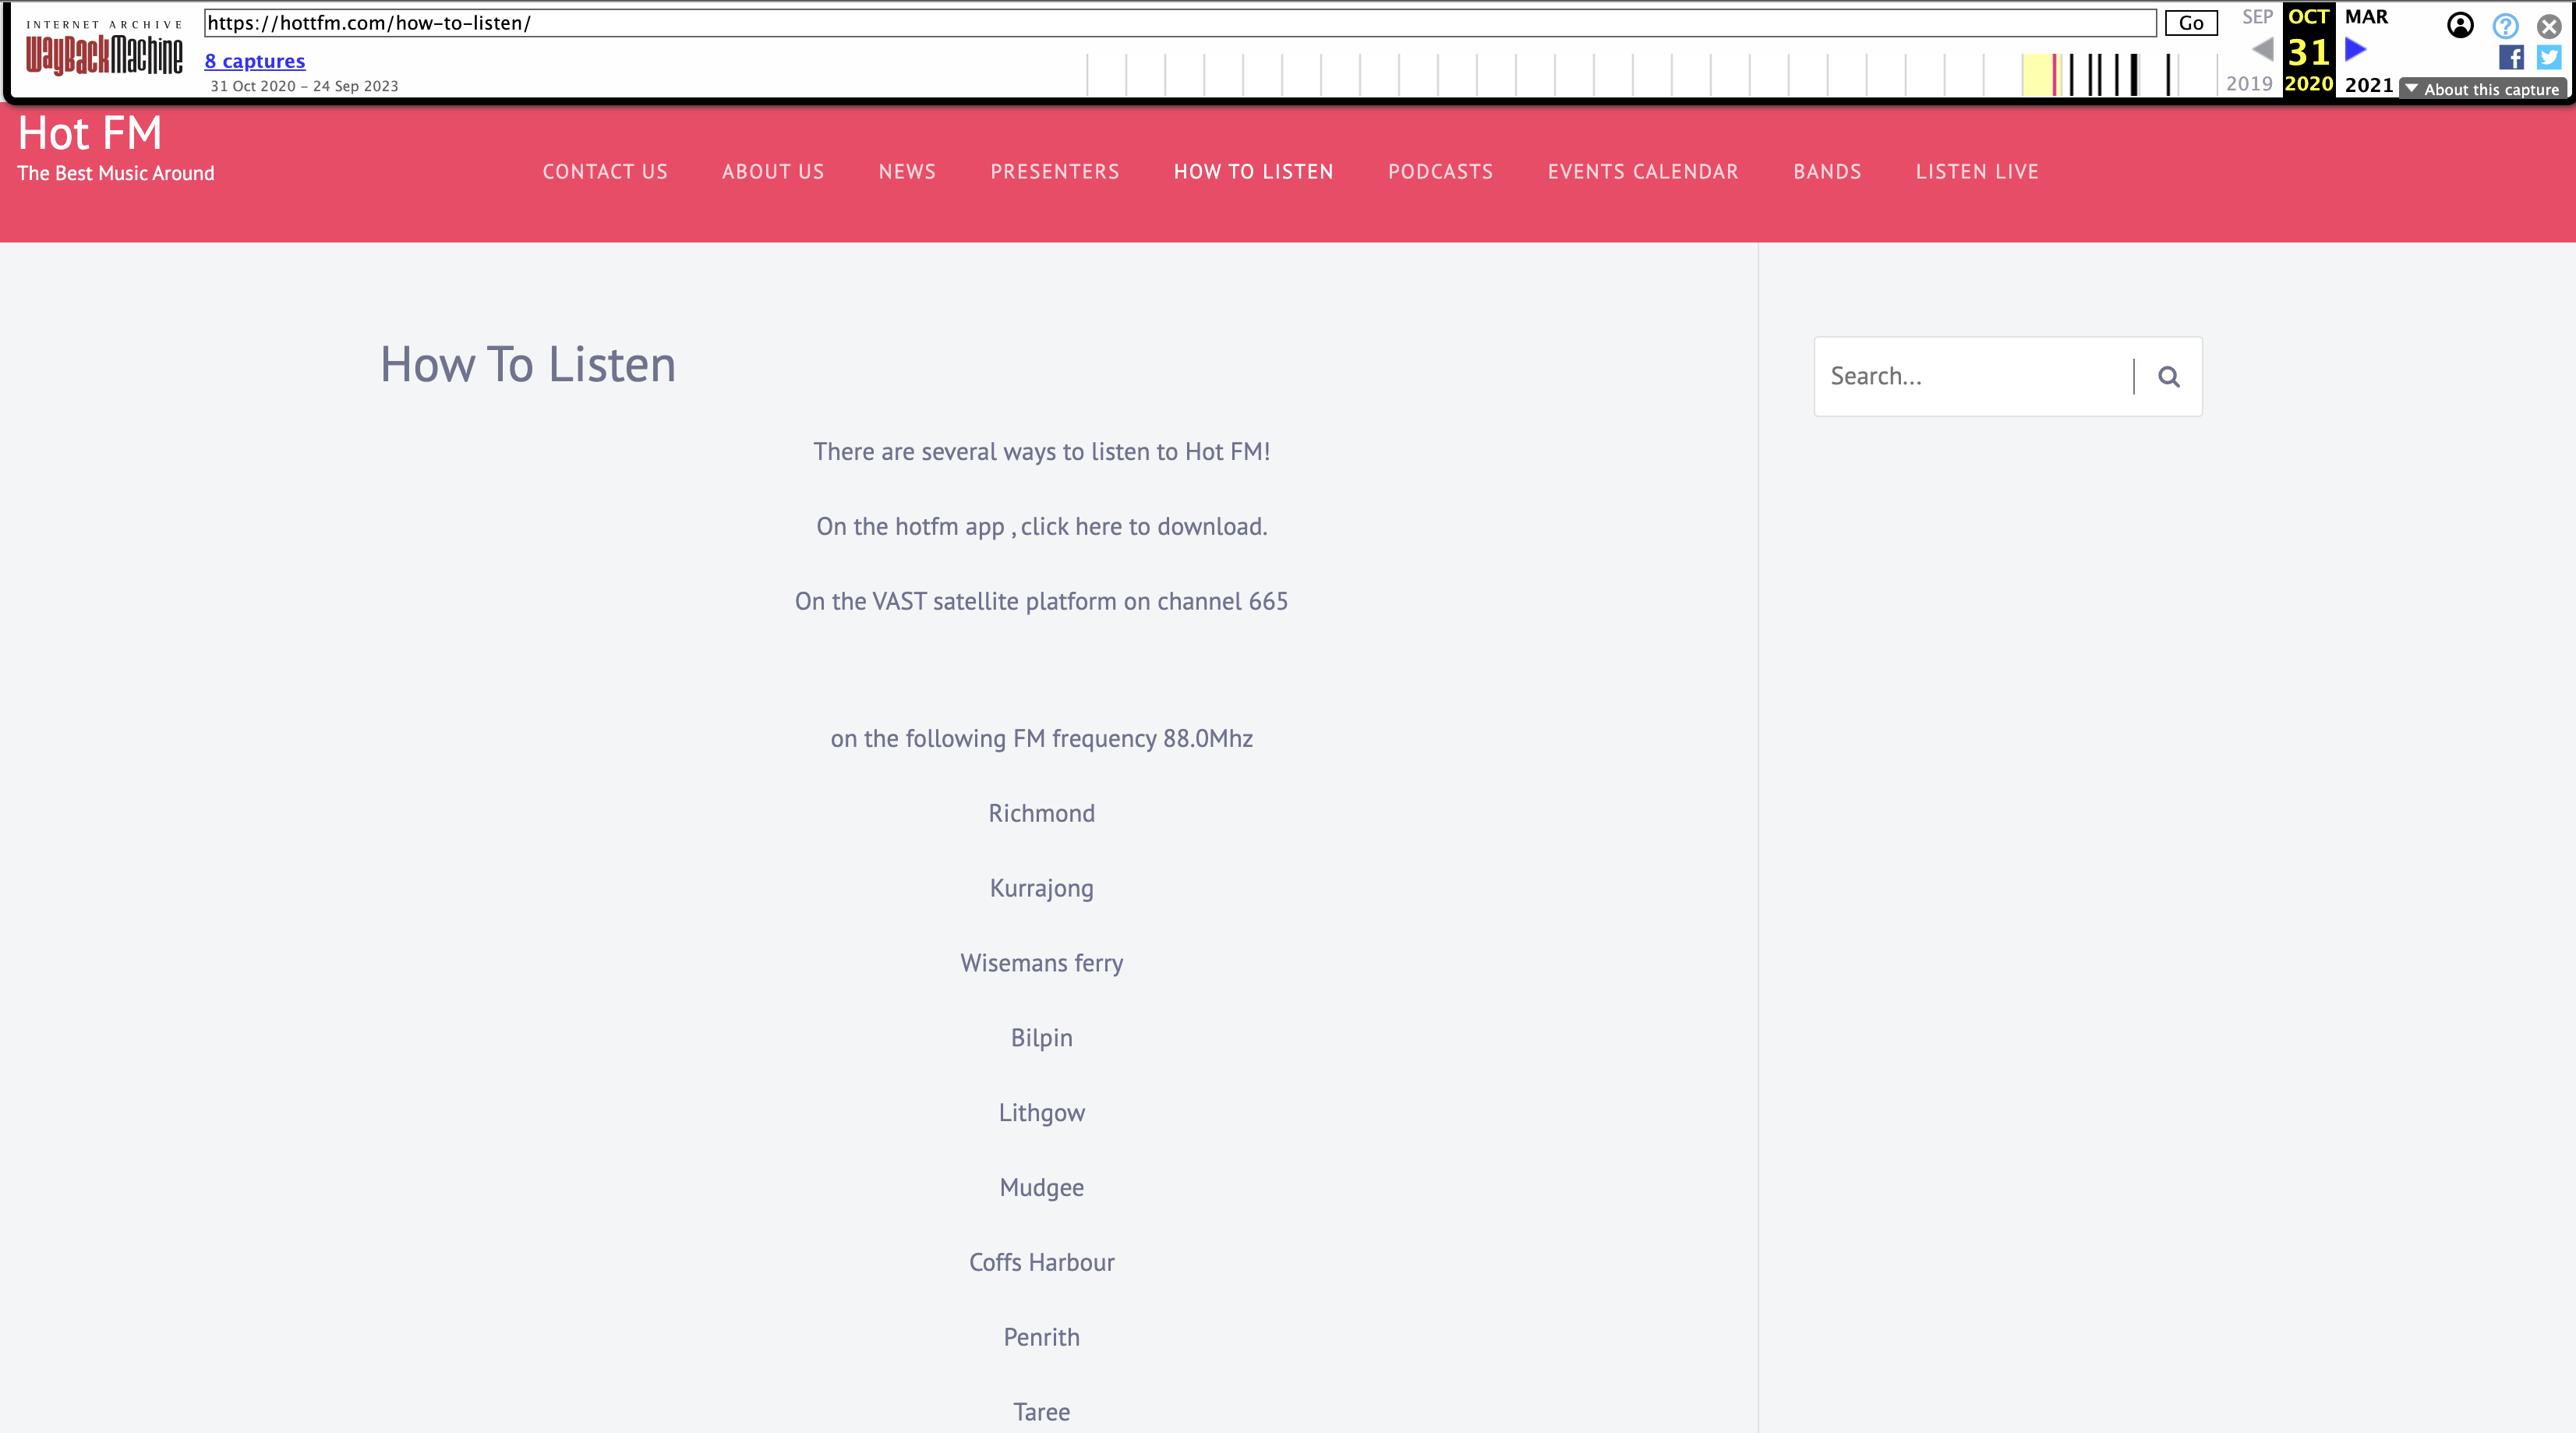The height and width of the screenshot is (1433, 2576).
Task: Expand About this capture dropdown
Action: tap(2482, 89)
